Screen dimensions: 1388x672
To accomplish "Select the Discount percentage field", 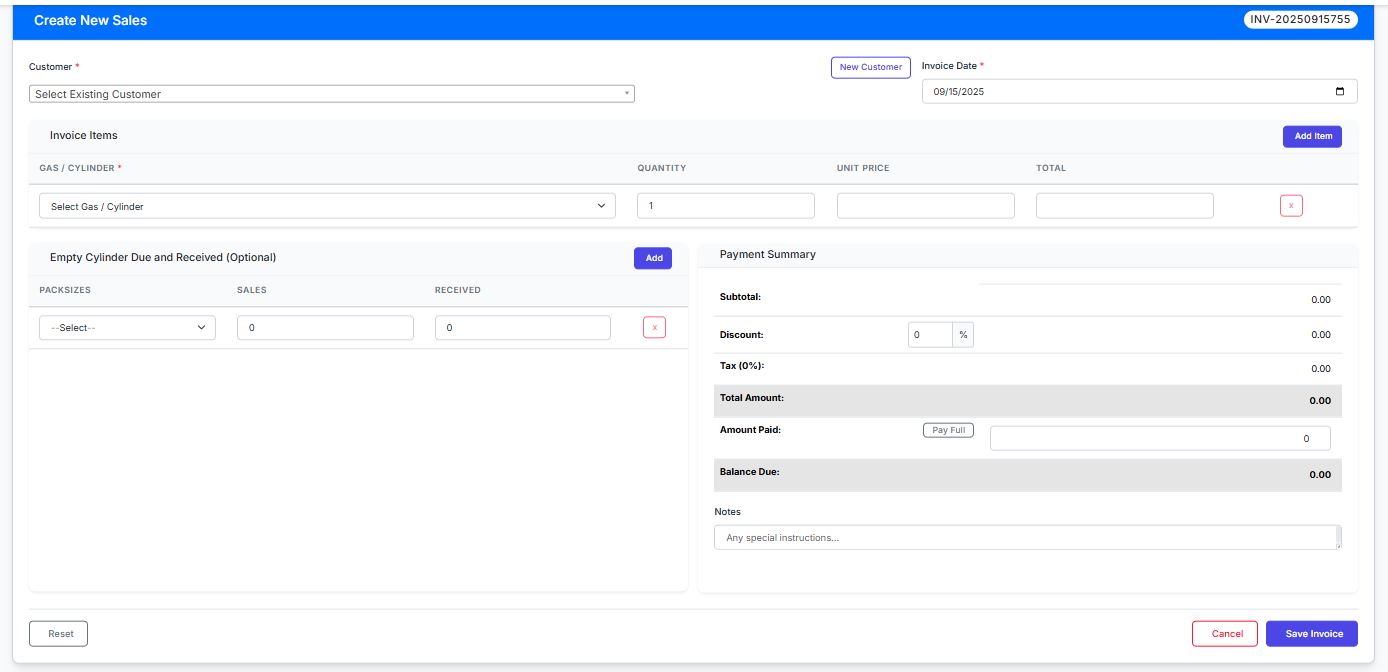I will click(930, 335).
